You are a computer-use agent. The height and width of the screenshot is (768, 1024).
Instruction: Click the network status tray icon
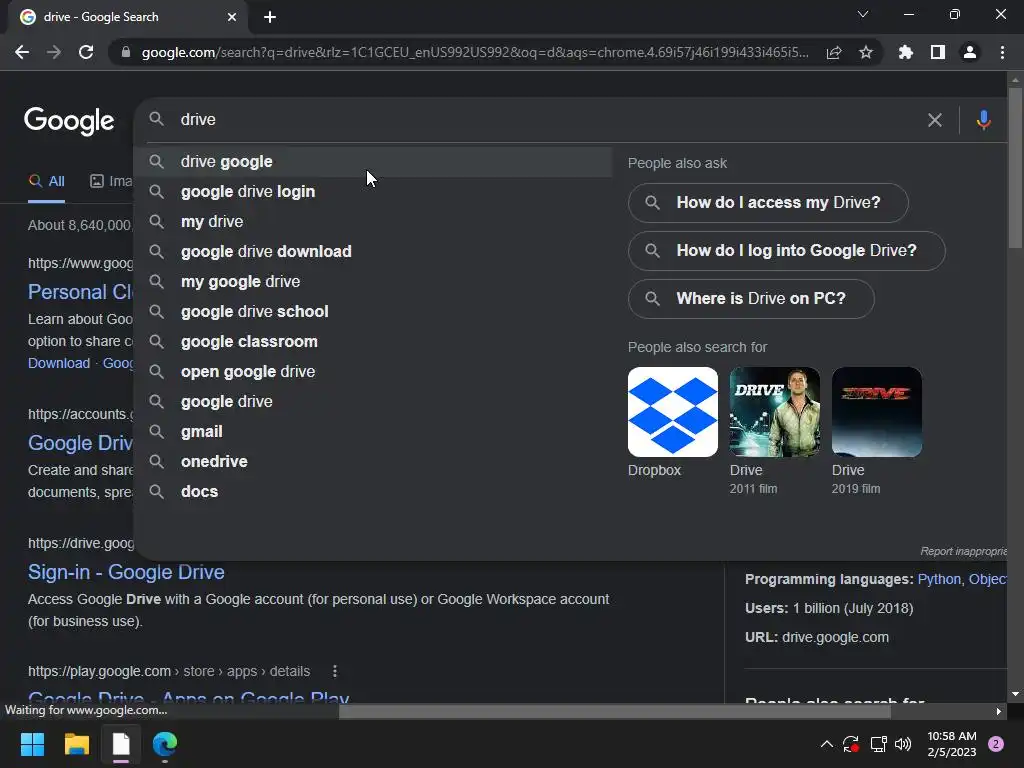coord(878,744)
